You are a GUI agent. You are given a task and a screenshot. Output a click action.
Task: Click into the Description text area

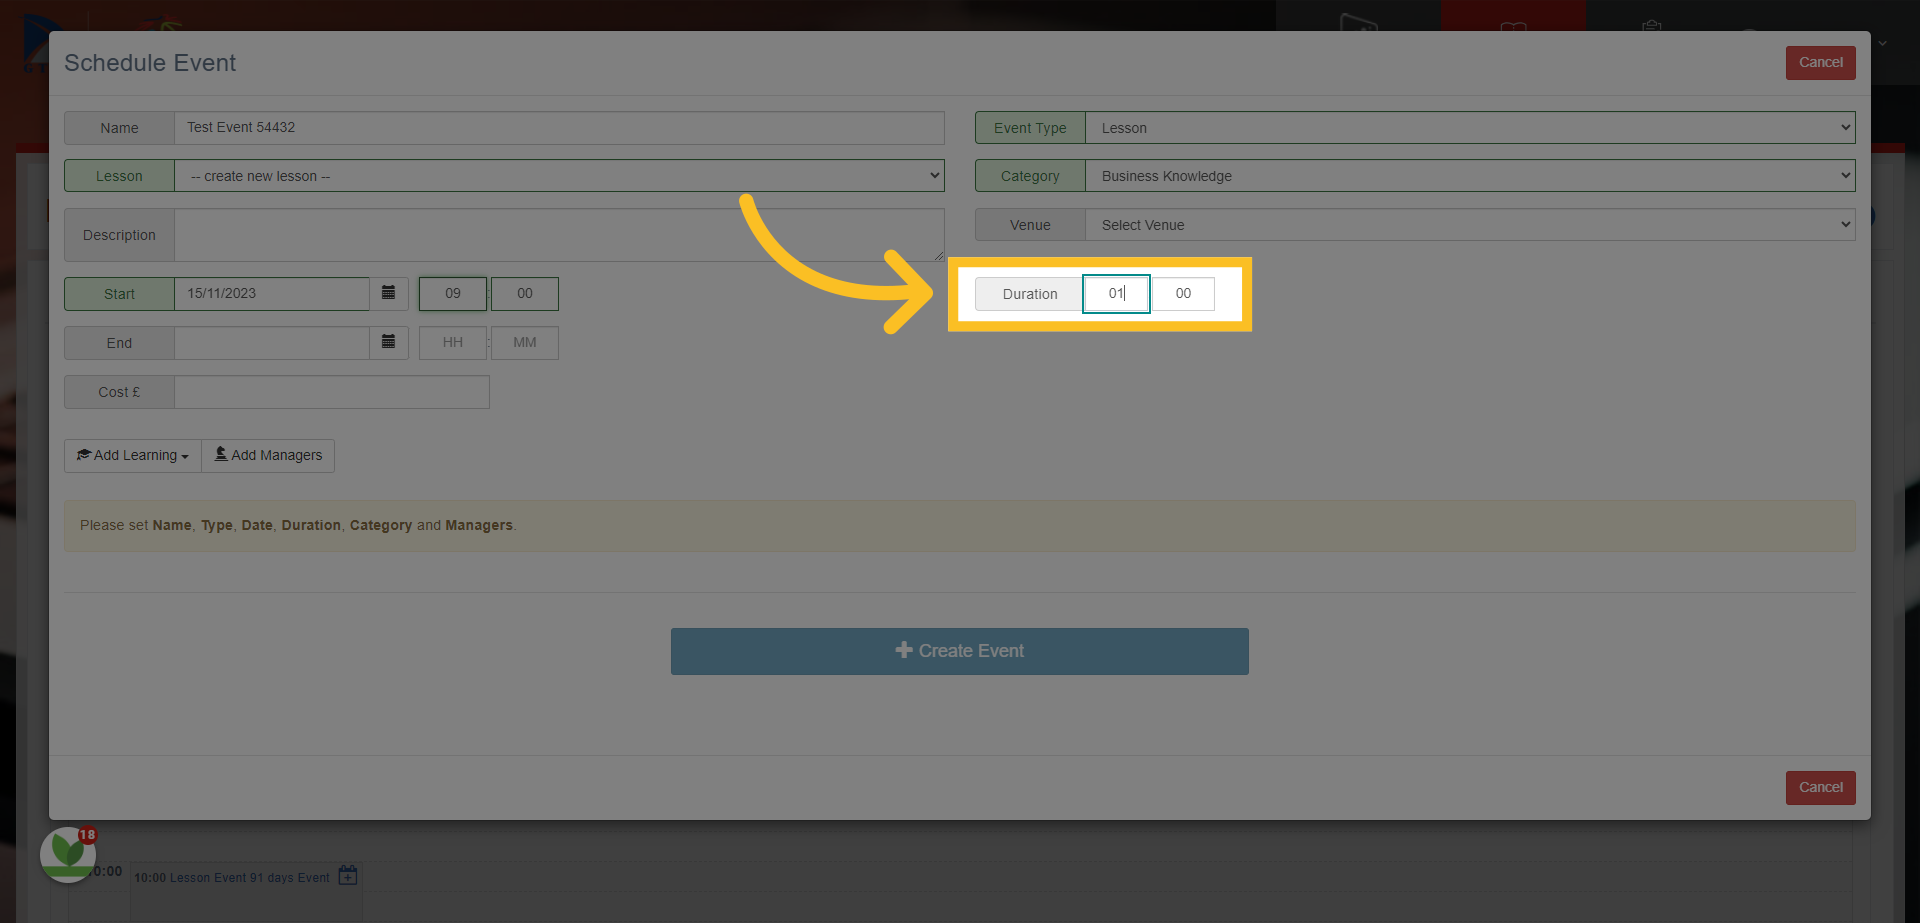(559, 235)
